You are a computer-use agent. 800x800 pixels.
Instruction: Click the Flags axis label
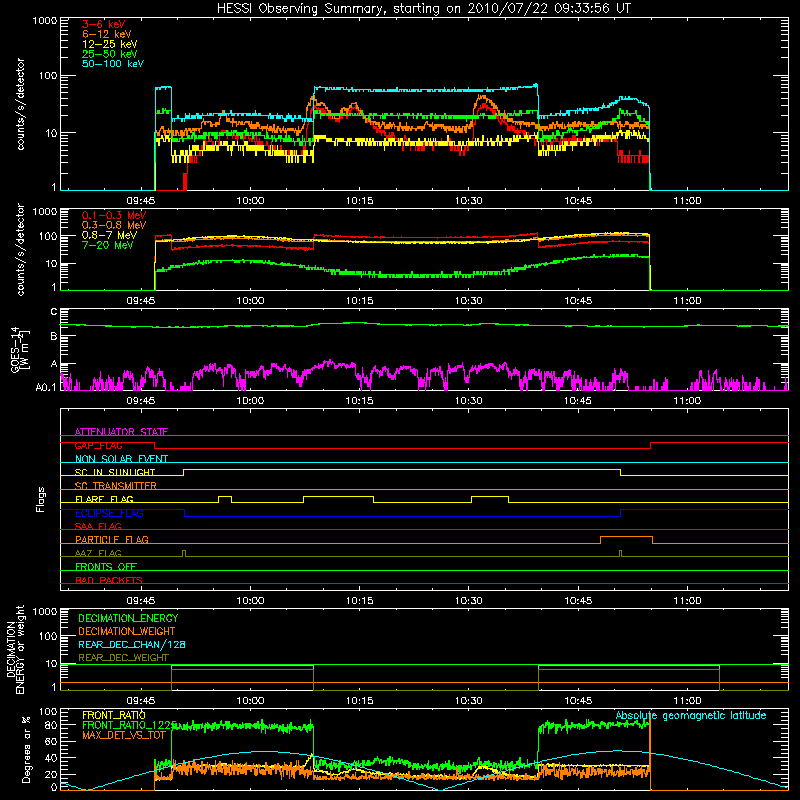[41, 499]
